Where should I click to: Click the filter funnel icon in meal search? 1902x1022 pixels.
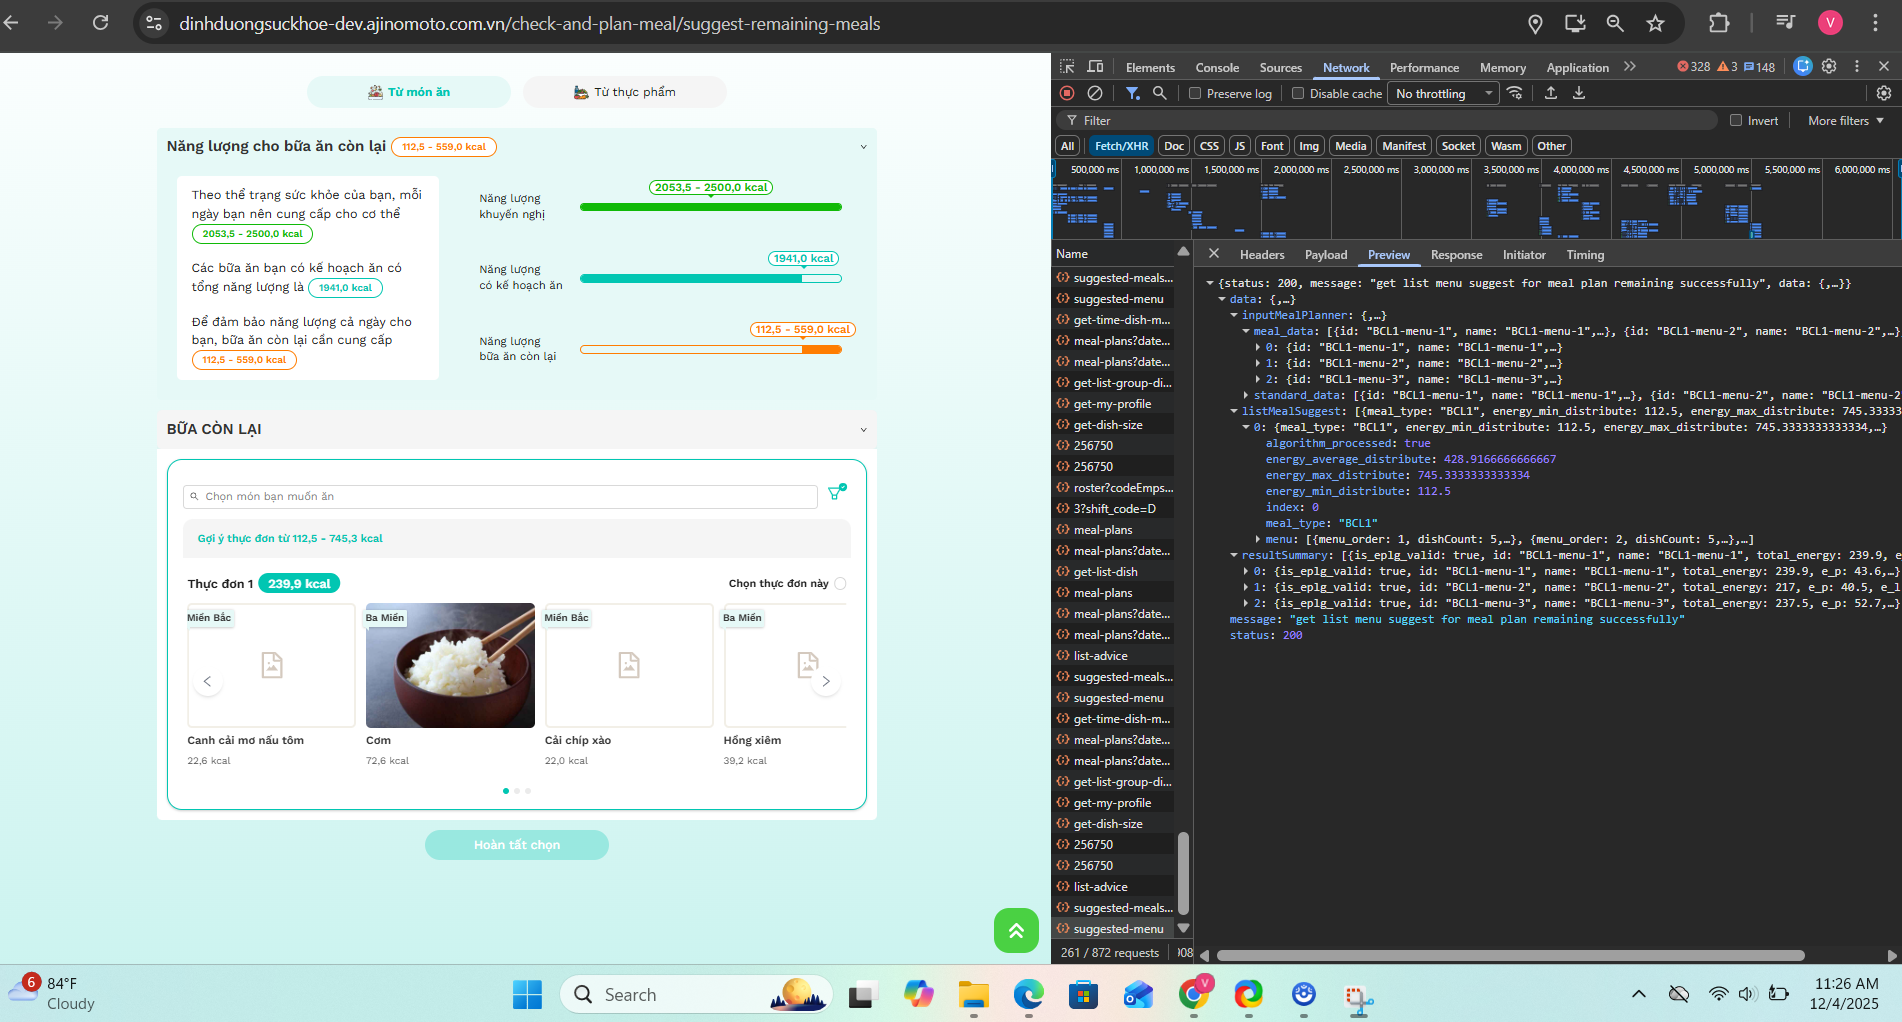click(837, 492)
